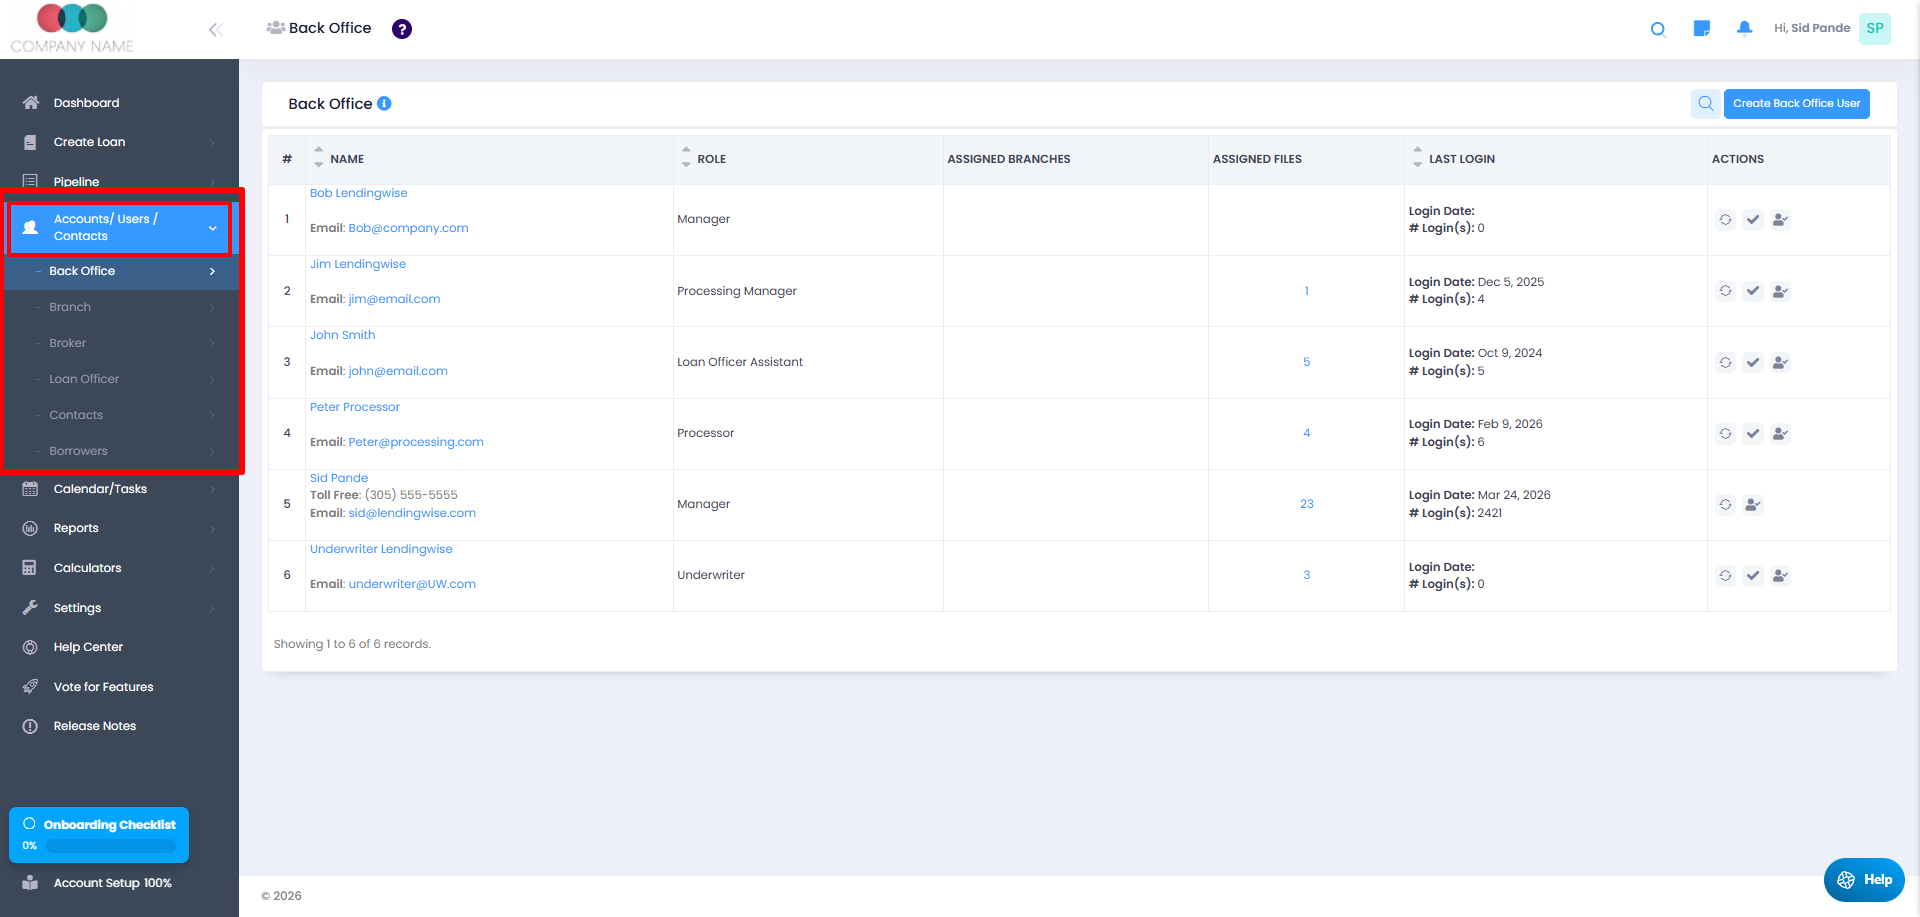Toggle the checkmark status for Peter Processor
Image resolution: width=1920 pixels, height=917 pixels.
click(x=1753, y=434)
